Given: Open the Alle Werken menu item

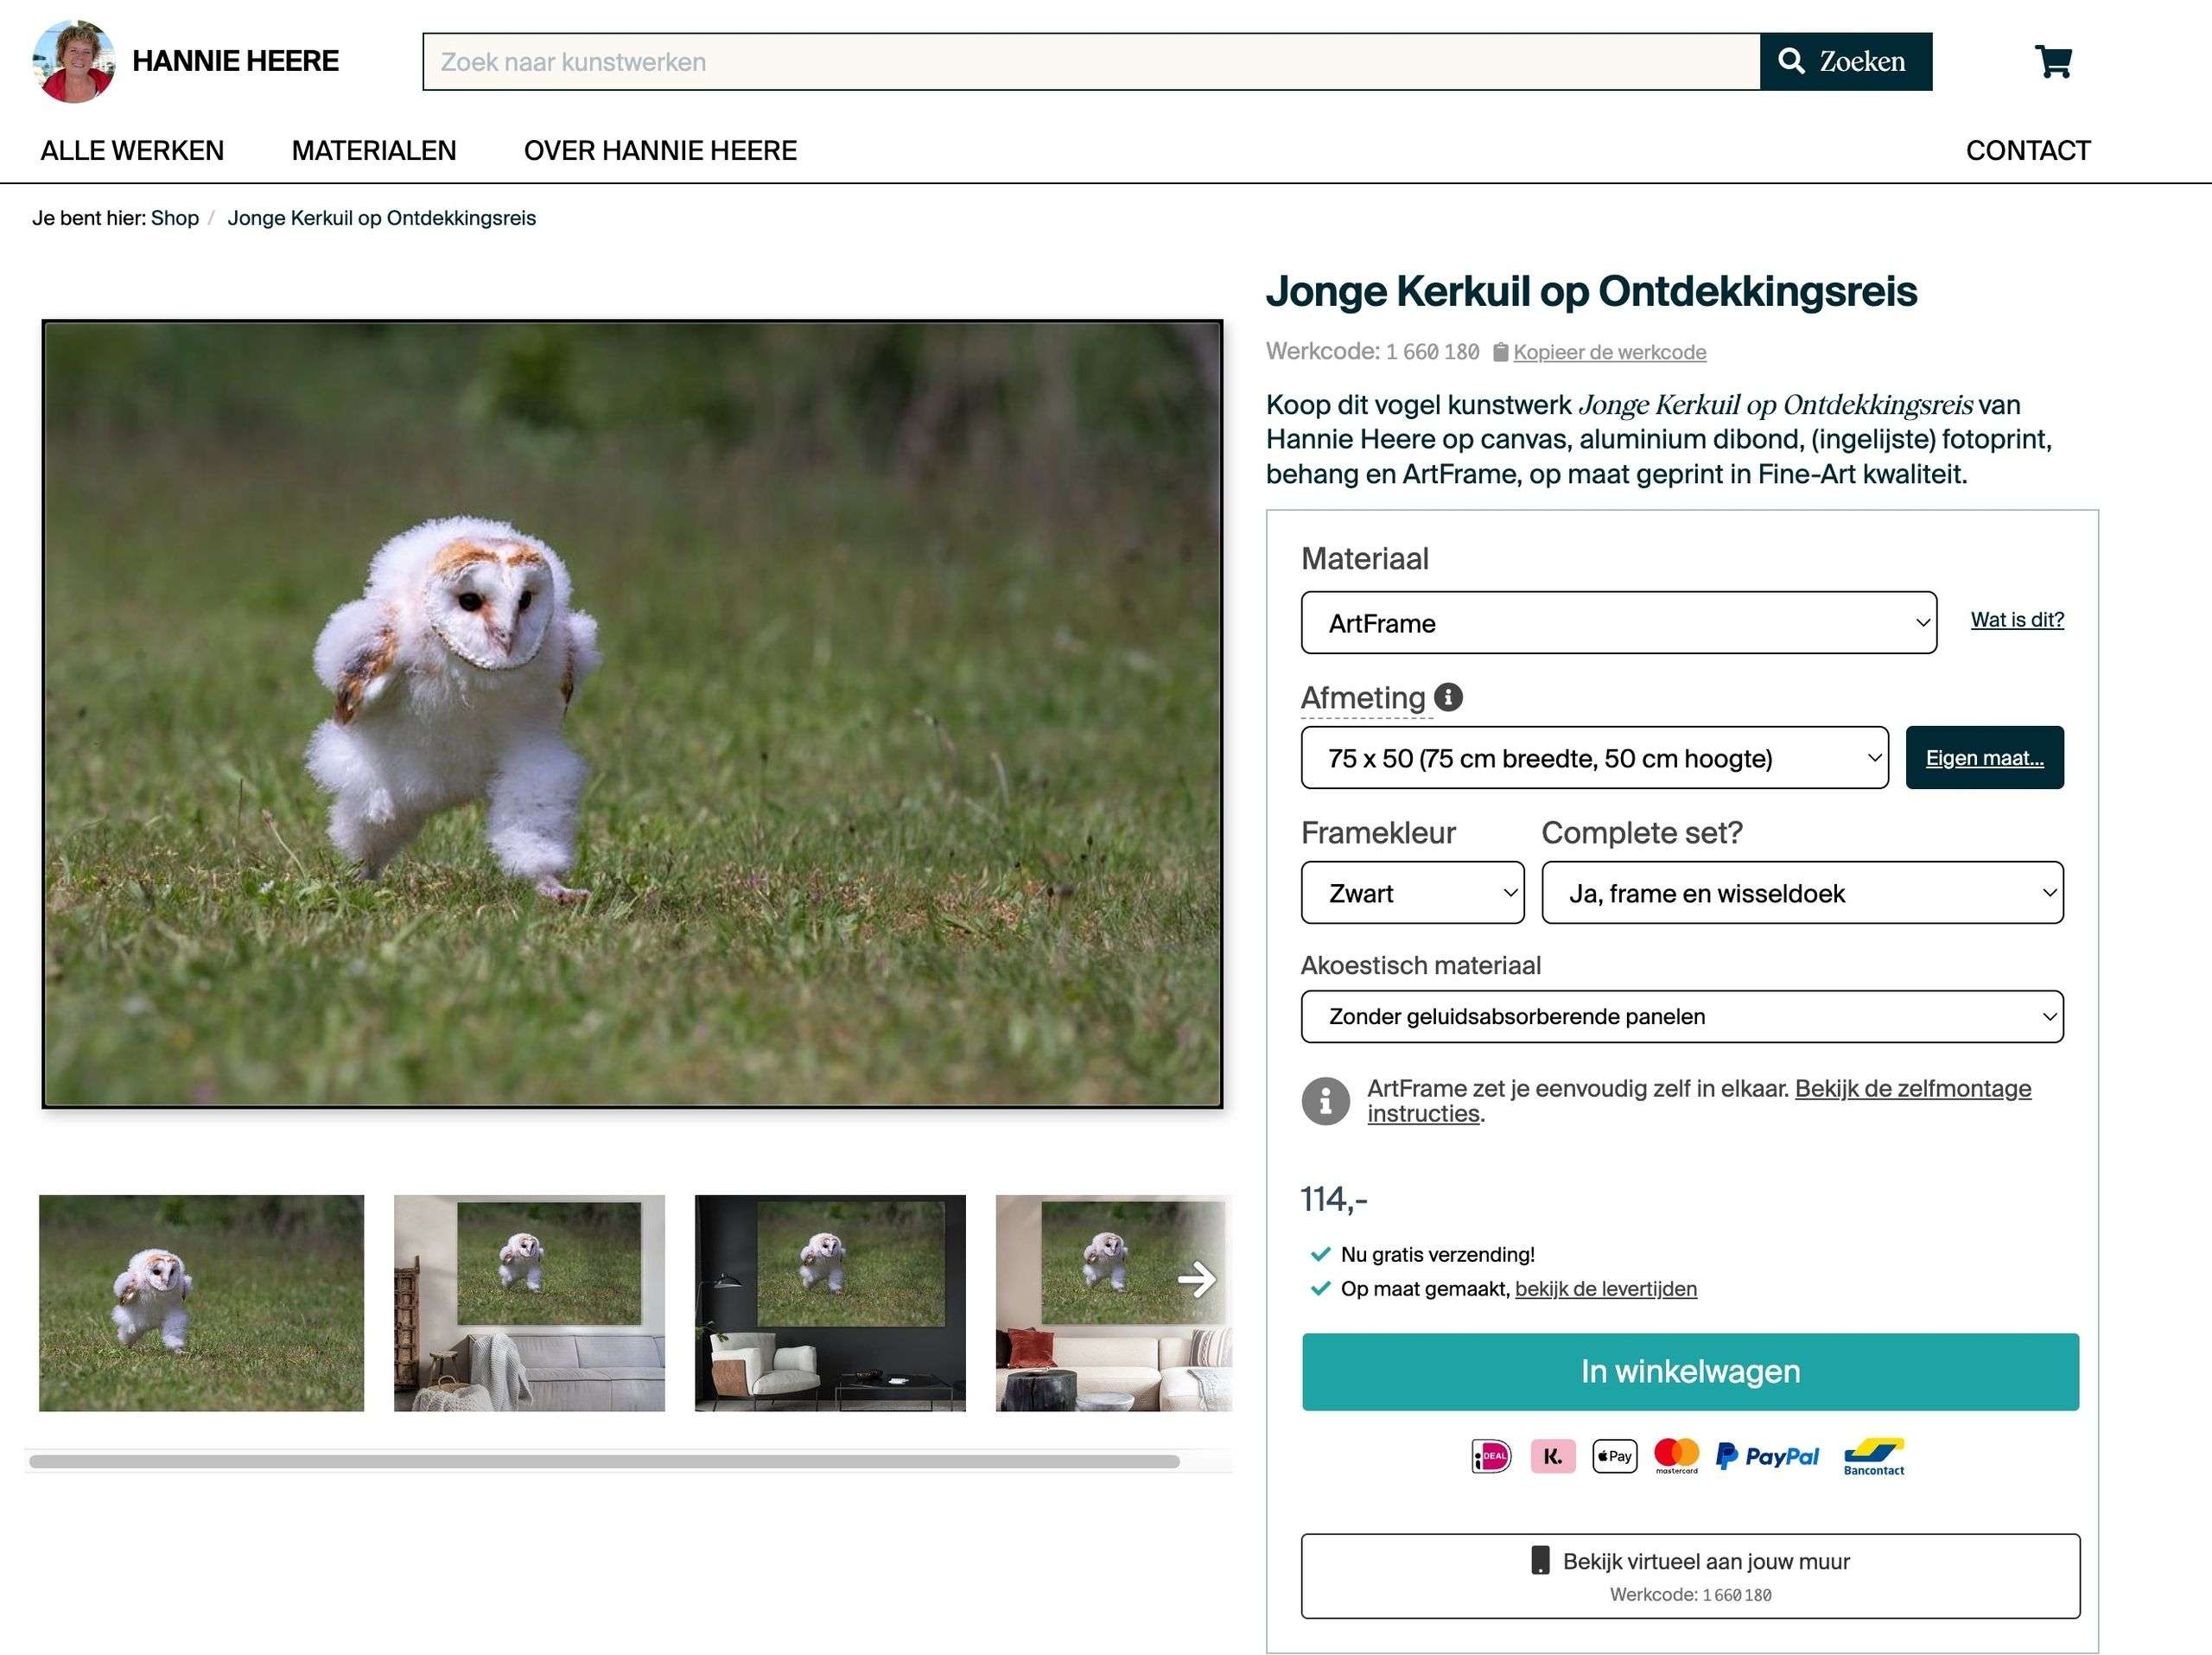Looking at the screenshot, I should pyautogui.click(x=132, y=150).
